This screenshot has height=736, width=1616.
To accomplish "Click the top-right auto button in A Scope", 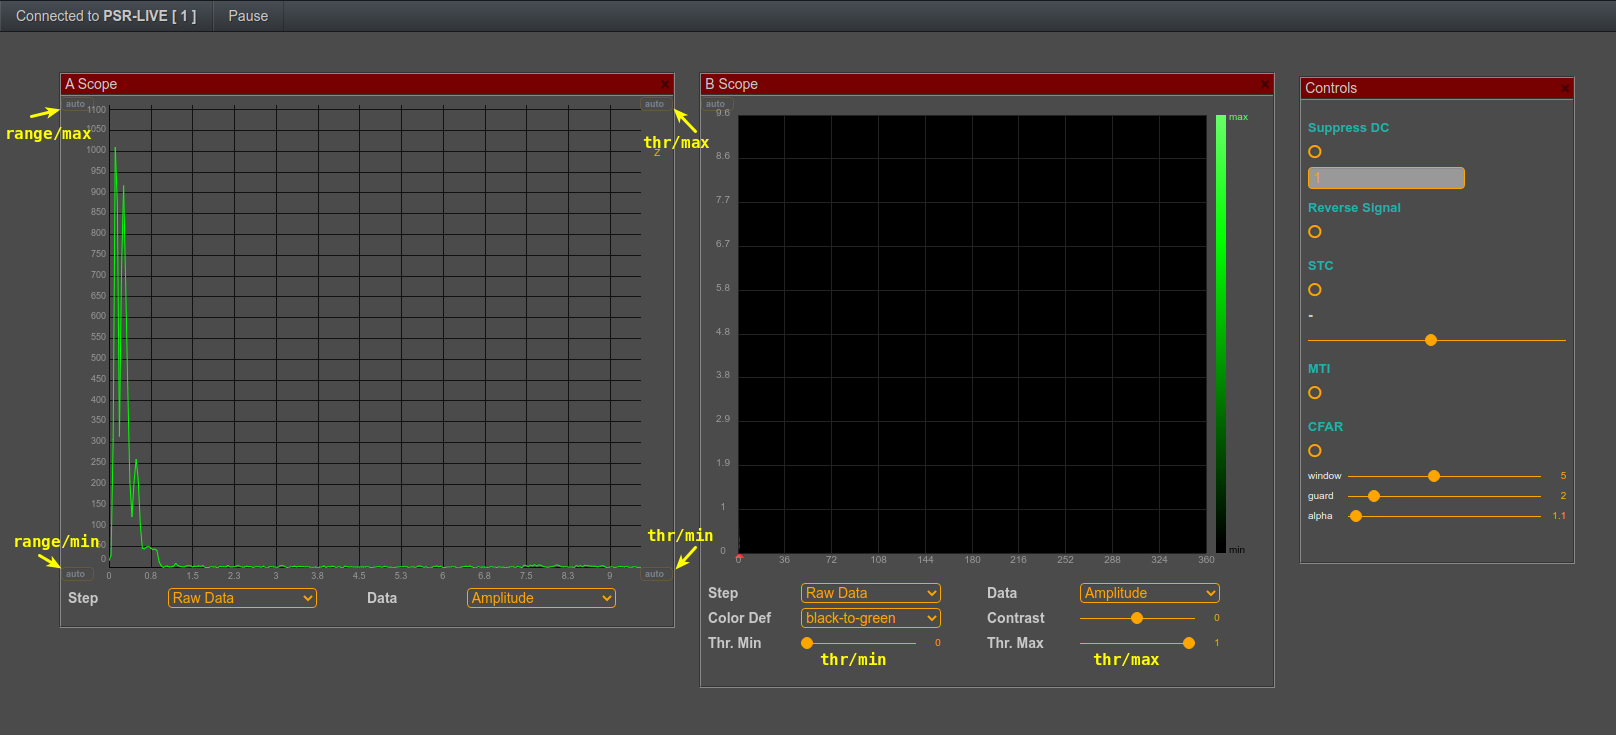I will (654, 104).
